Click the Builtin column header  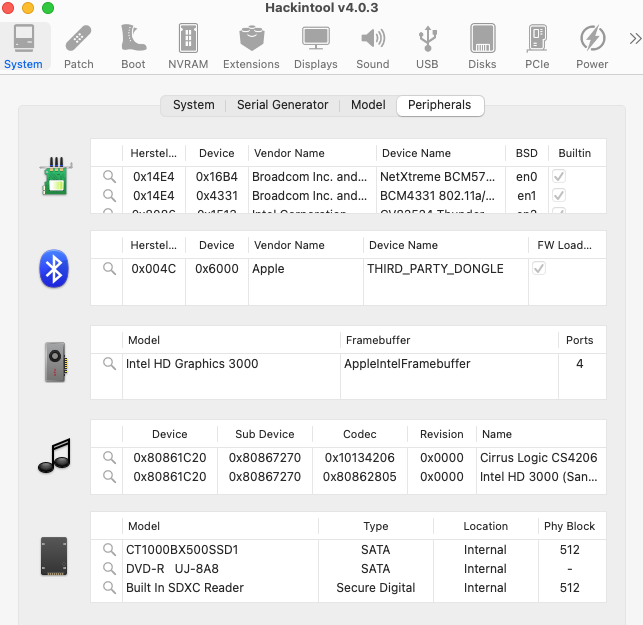[575, 153]
